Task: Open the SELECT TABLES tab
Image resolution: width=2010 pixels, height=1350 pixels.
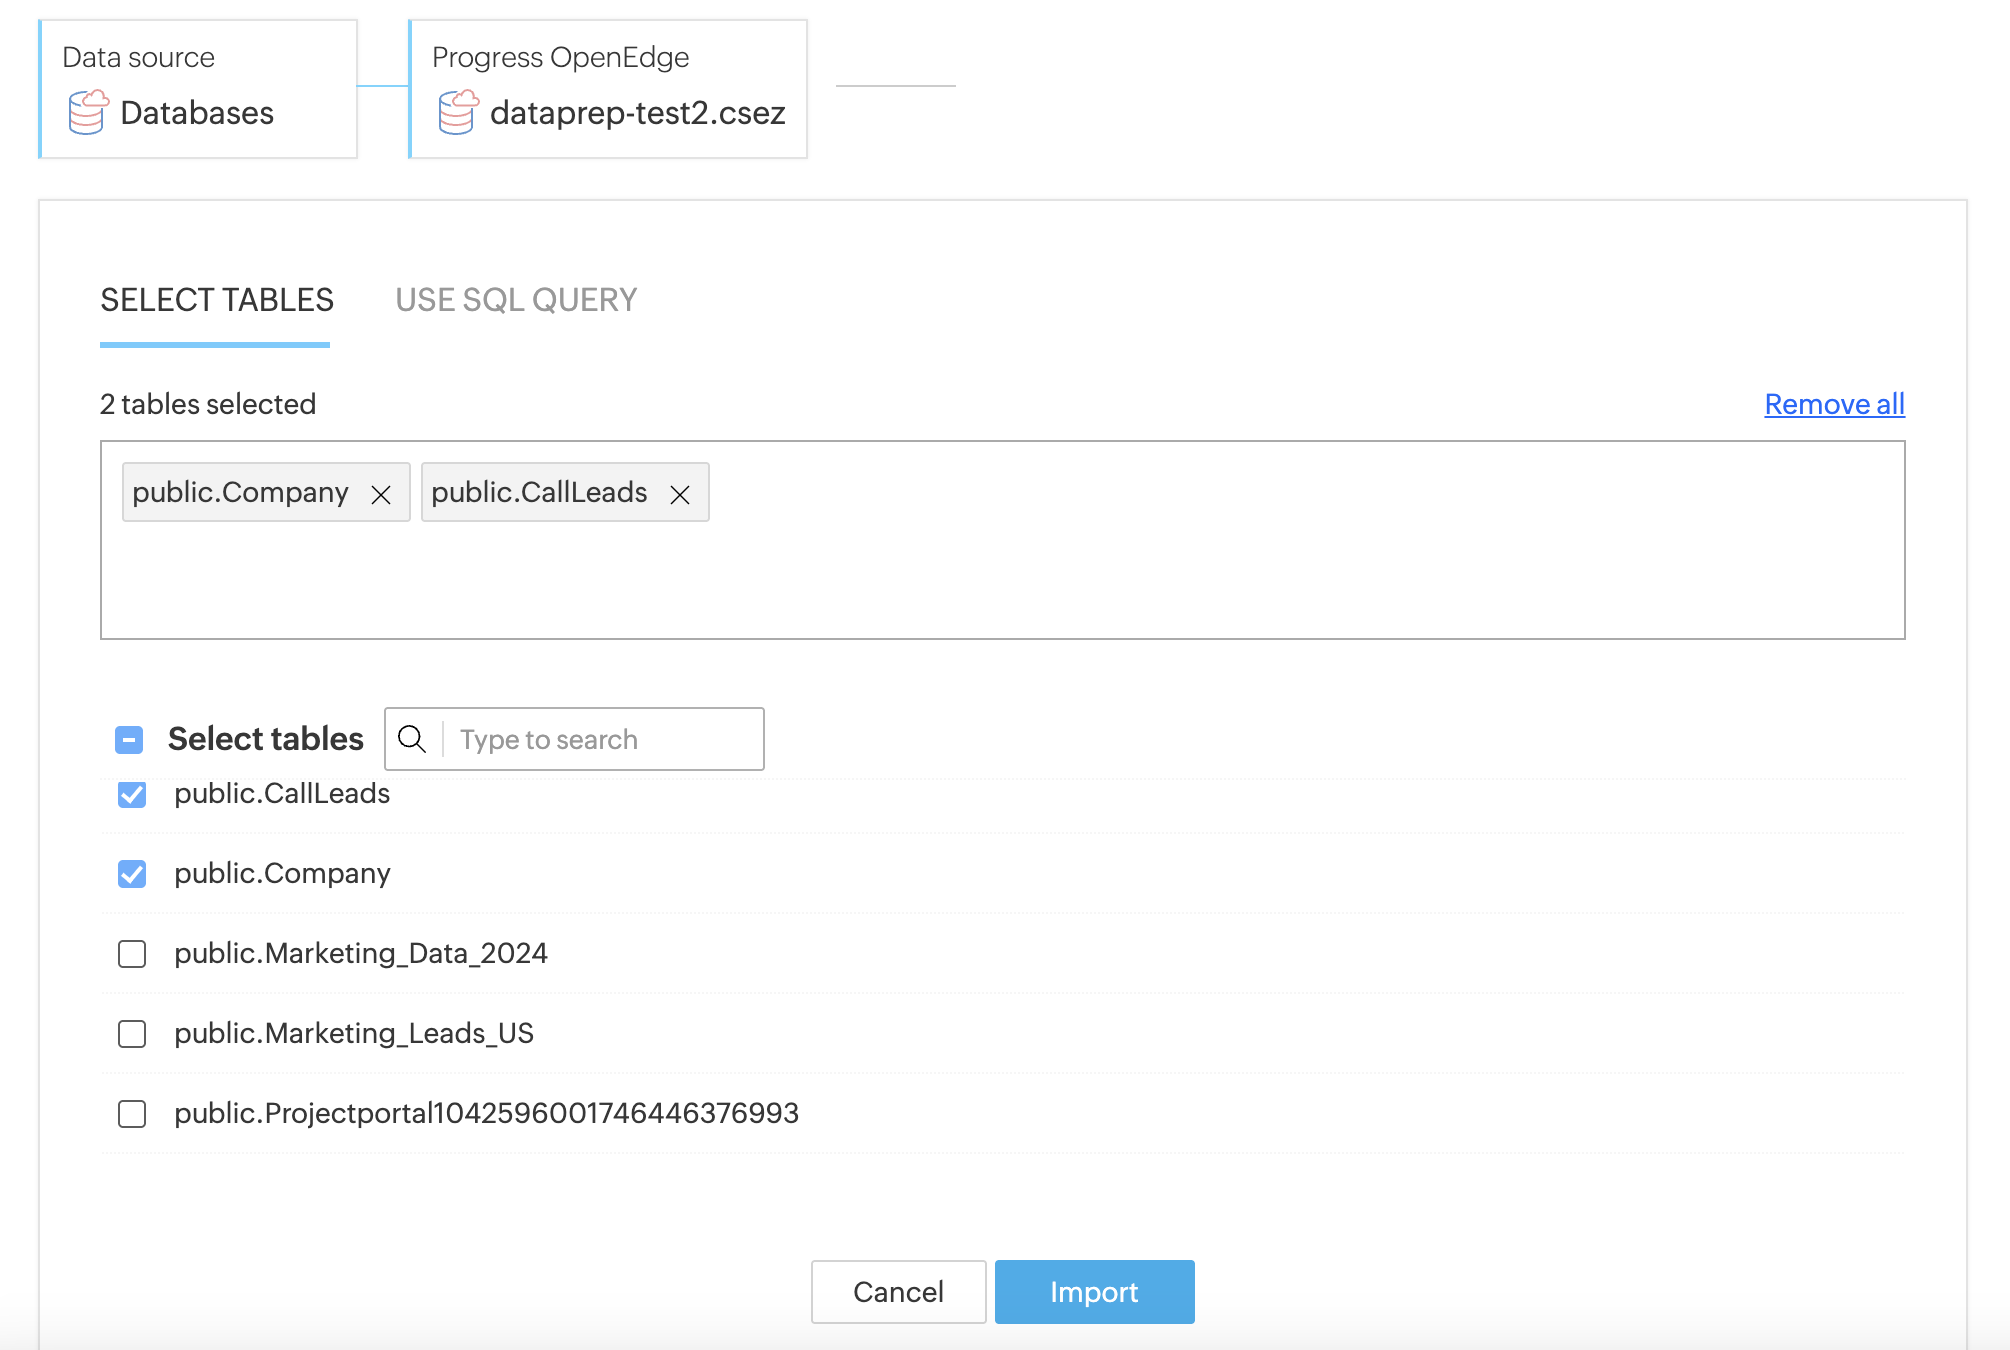Action: 217,300
